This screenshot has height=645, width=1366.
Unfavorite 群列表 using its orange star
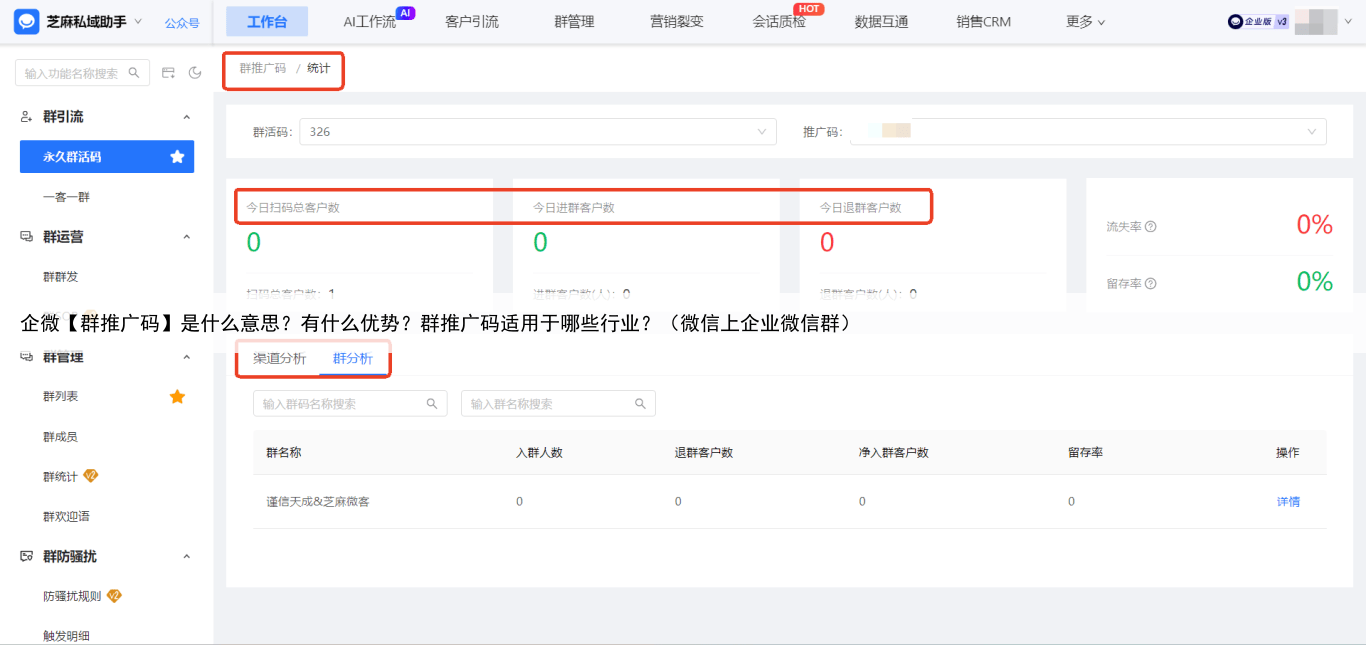point(177,397)
